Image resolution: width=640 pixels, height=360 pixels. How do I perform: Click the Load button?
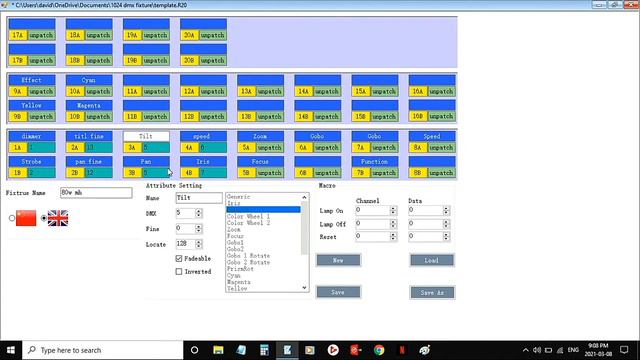click(x=432, y=260)
